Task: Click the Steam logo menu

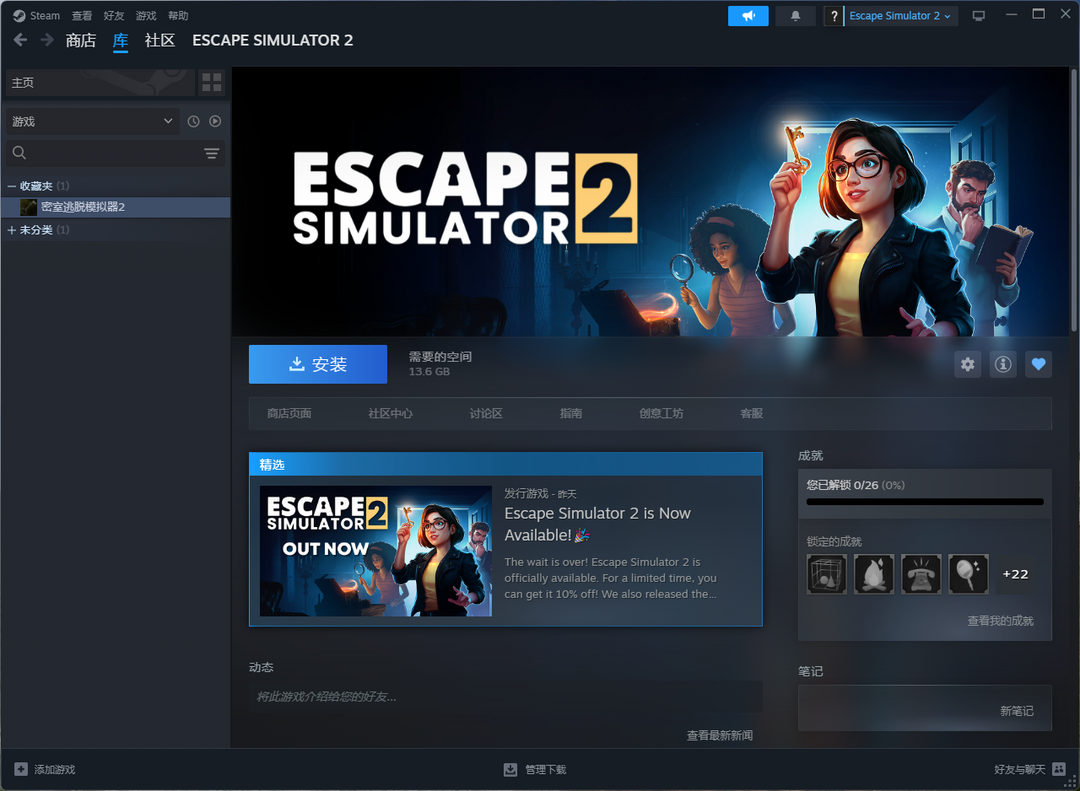Action: (x=37, y=16)
